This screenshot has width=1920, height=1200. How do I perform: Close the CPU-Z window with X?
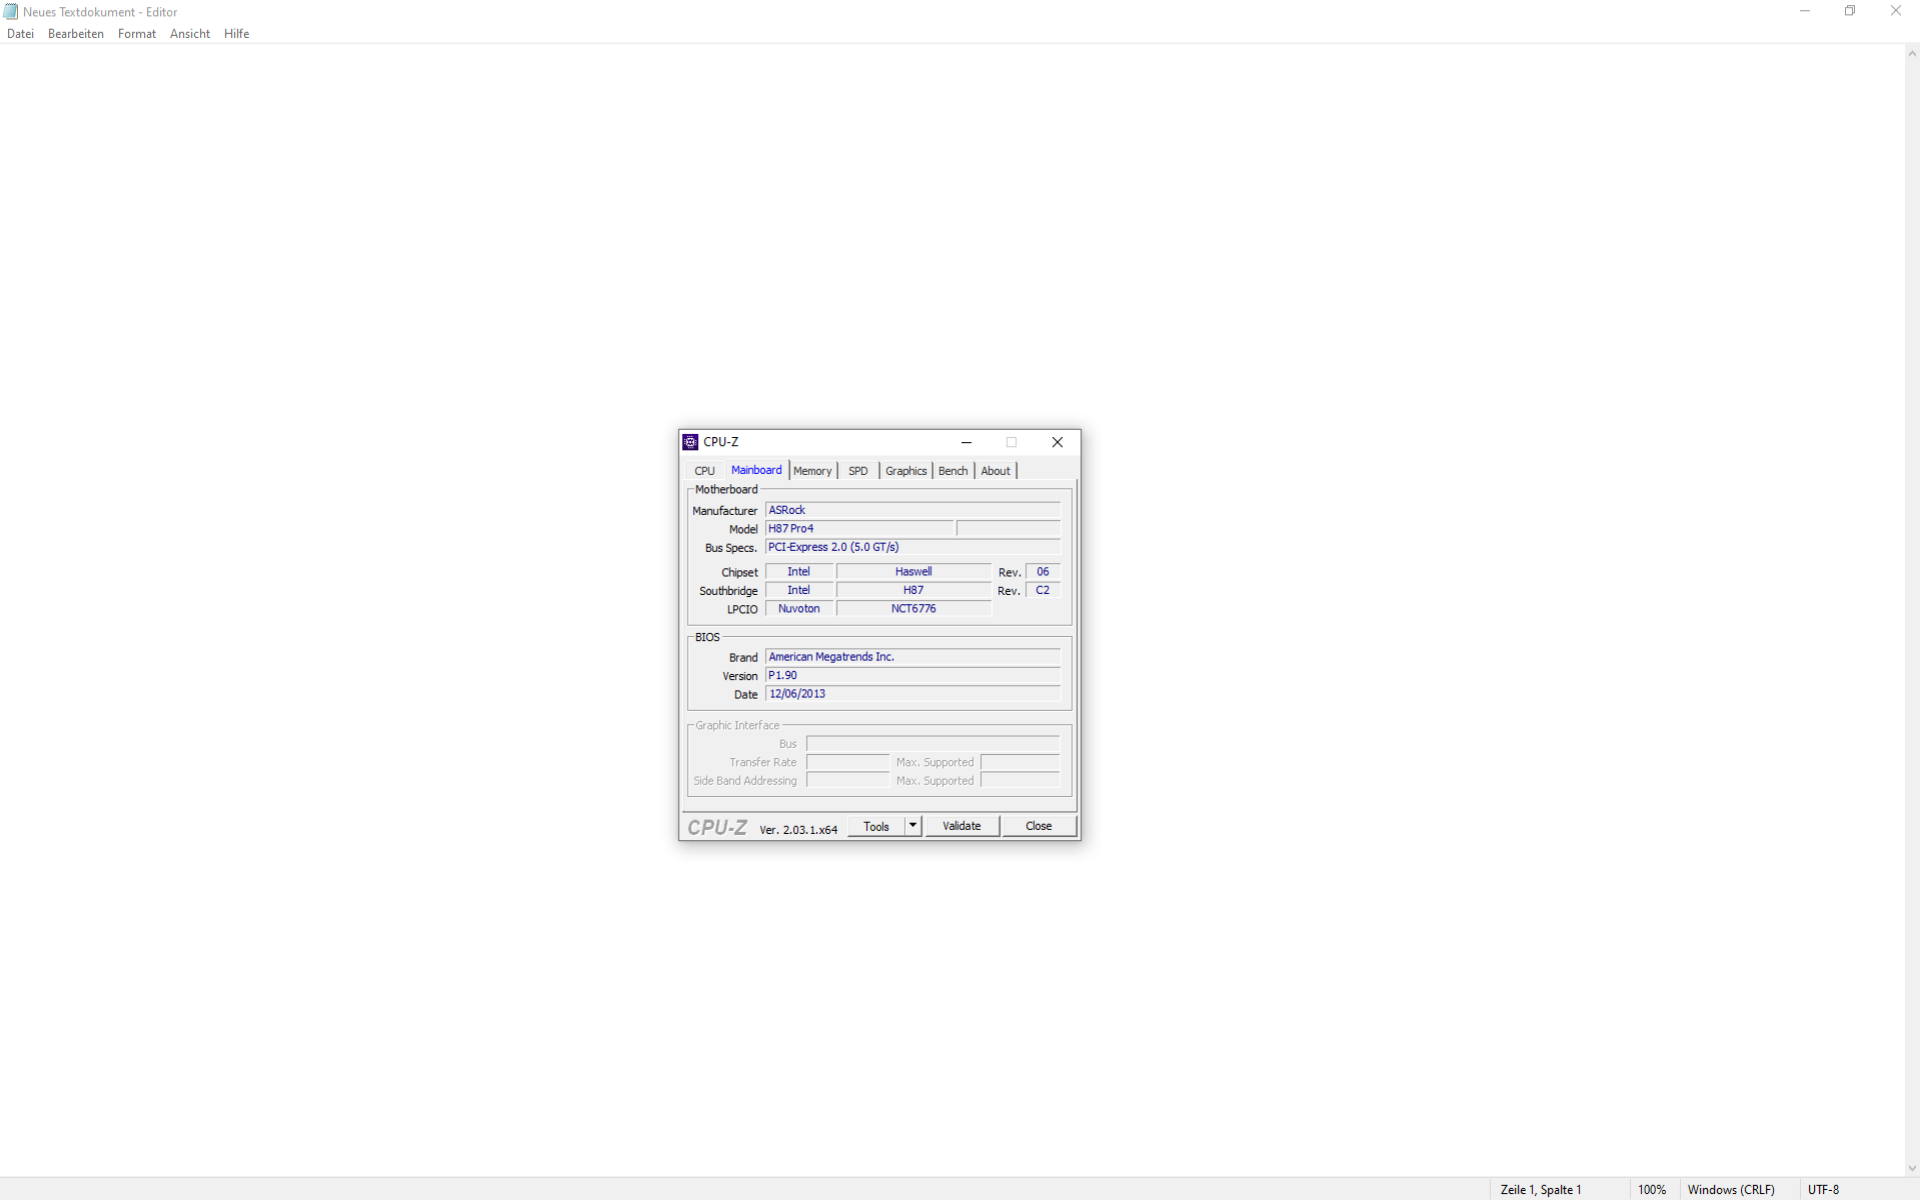pyautogui.click(x=1057, y=442)
